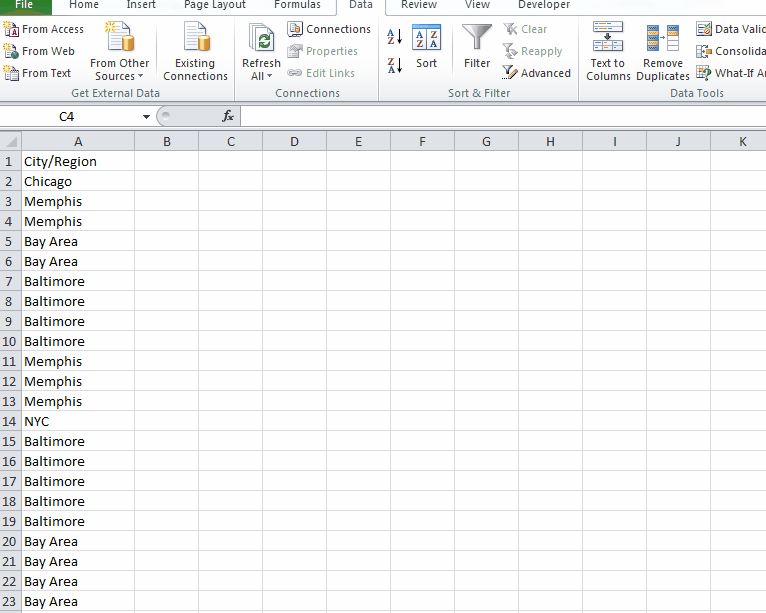Select Bay Area in row 23
This screenshot has width=766, height=613.
(78, 602)
